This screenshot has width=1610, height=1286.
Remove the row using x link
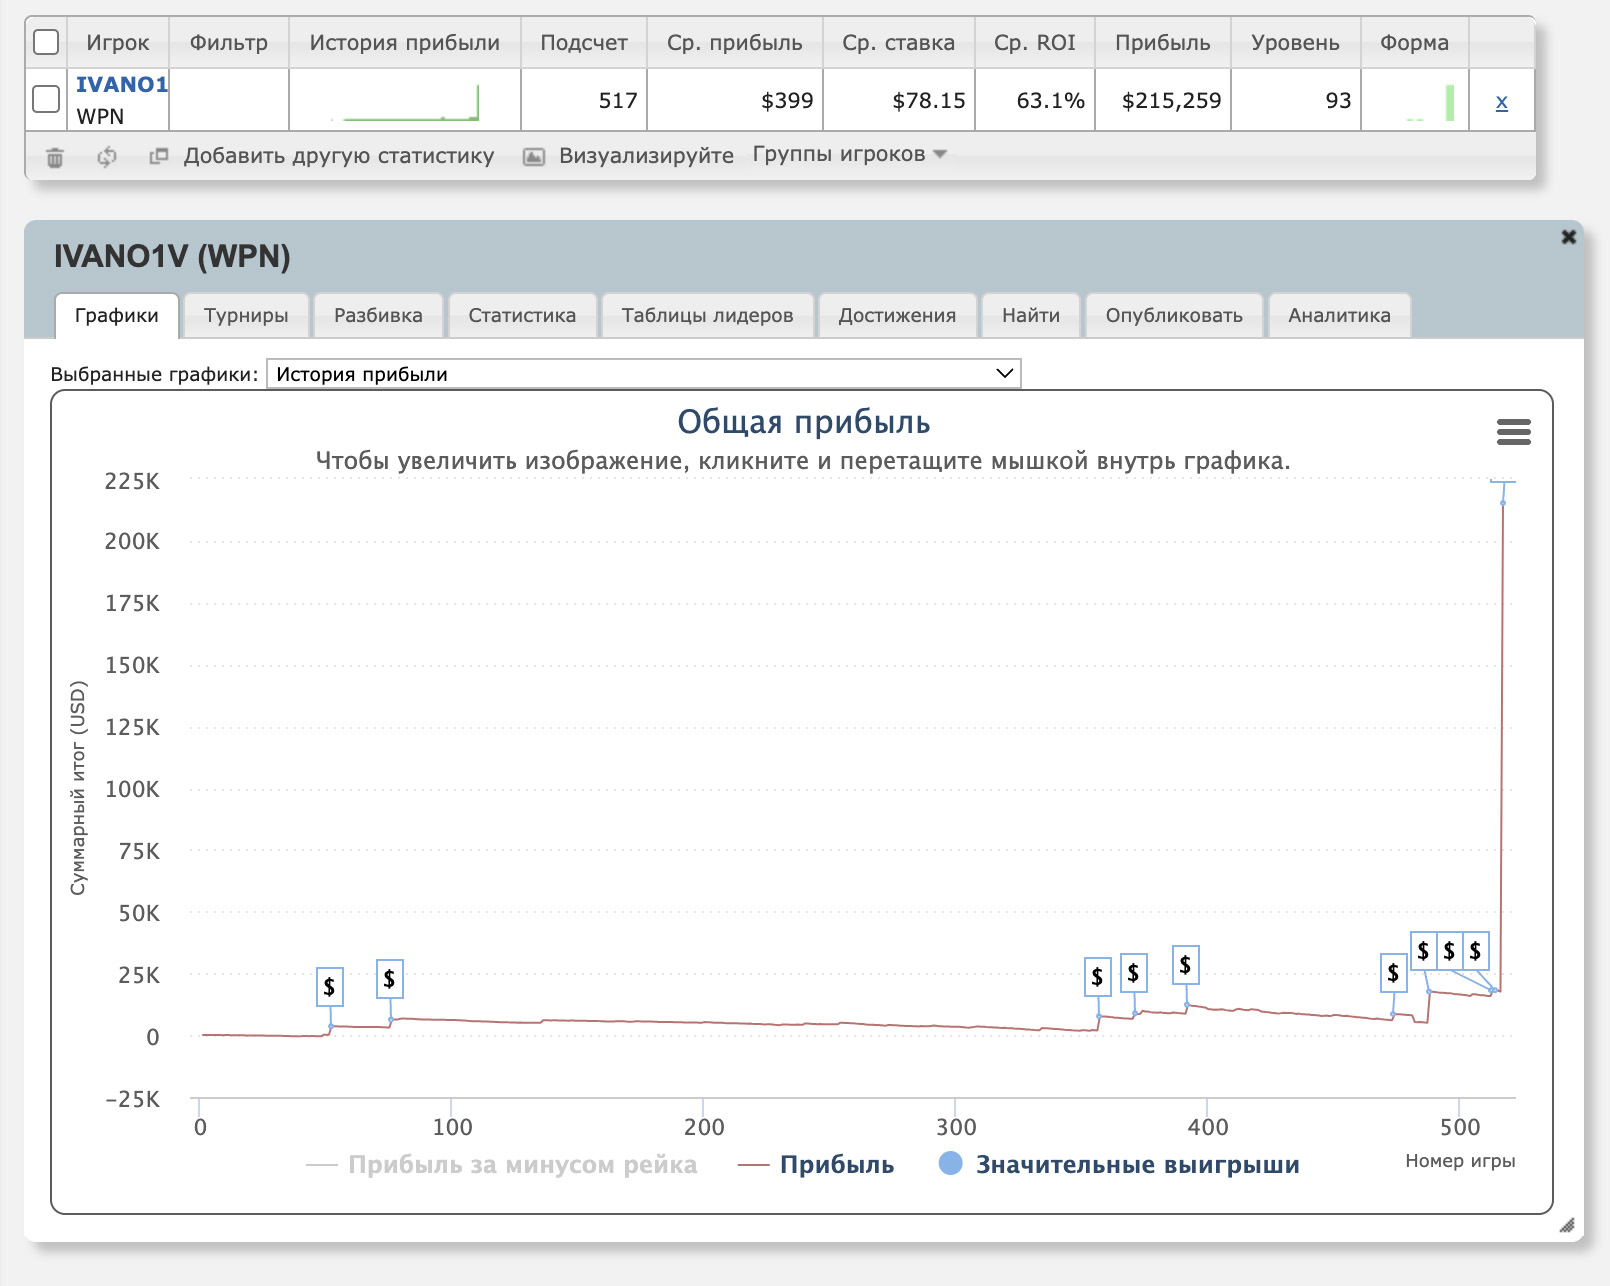point(1501,102)
